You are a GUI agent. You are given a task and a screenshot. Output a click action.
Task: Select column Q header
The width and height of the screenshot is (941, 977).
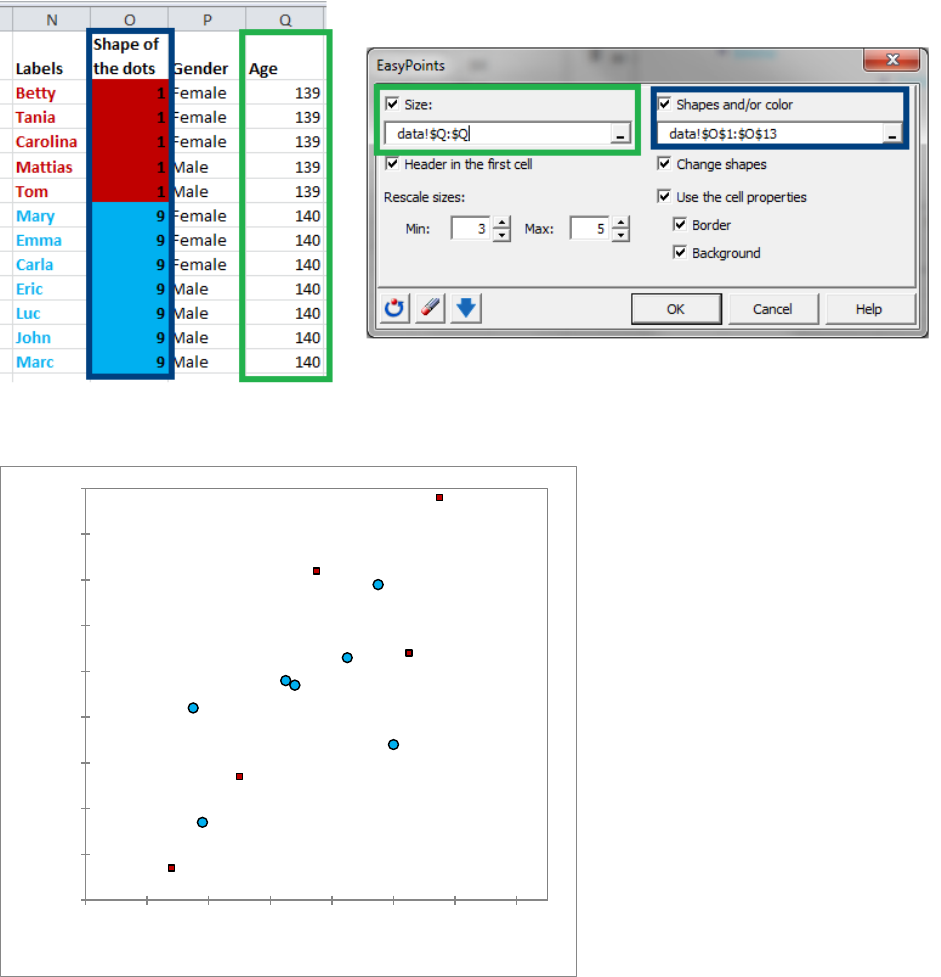click(x=285, y=20)
